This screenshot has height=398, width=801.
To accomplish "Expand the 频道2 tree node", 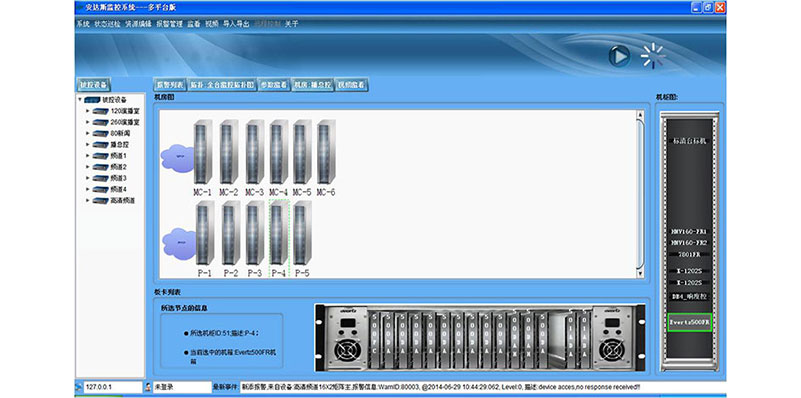I will pos(88,167).
